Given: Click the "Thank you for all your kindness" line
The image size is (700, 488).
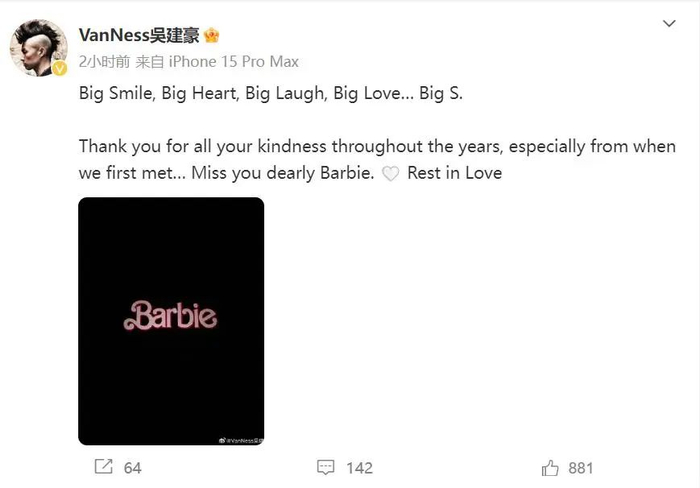Looking at the screenshot, I should tap(377, 146).
